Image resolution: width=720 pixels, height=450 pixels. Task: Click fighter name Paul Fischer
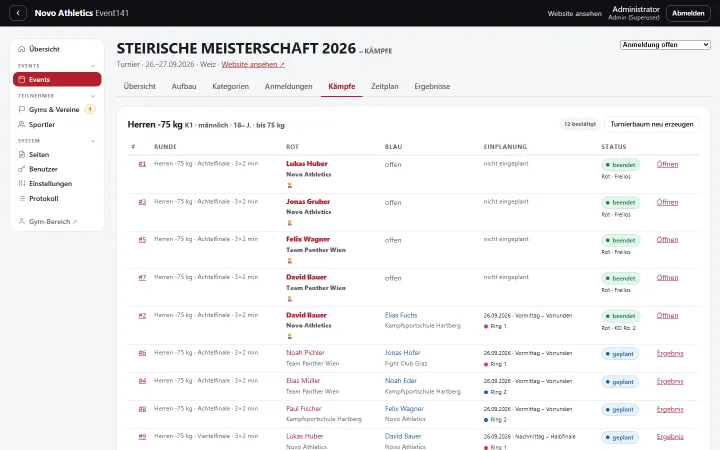[304, 409]
